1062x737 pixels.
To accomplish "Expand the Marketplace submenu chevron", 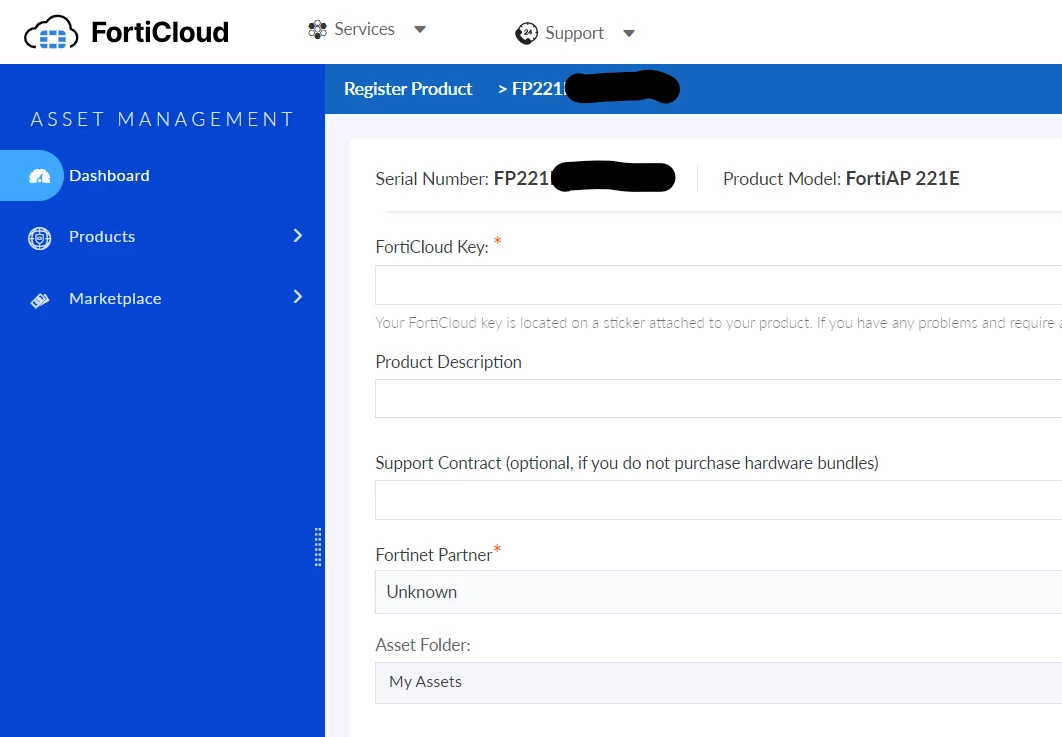I will pos(298,297).
